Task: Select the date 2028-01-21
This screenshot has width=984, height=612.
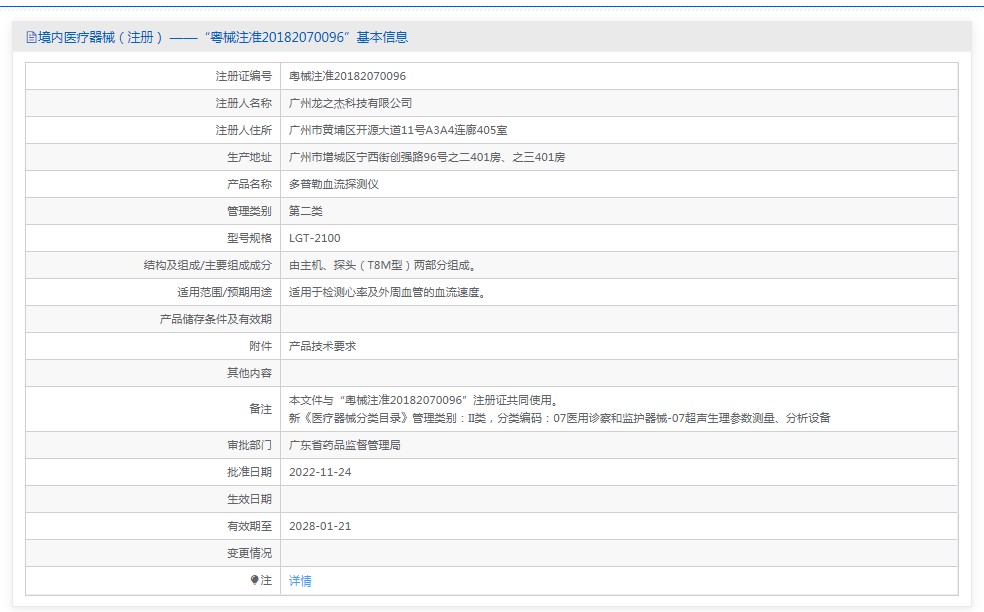Action: (x=320, y=526)
